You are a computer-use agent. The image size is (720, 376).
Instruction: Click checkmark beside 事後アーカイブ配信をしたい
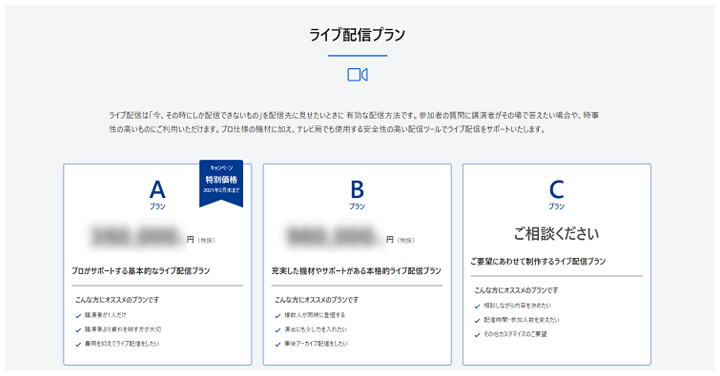click(x=278, y=344)
